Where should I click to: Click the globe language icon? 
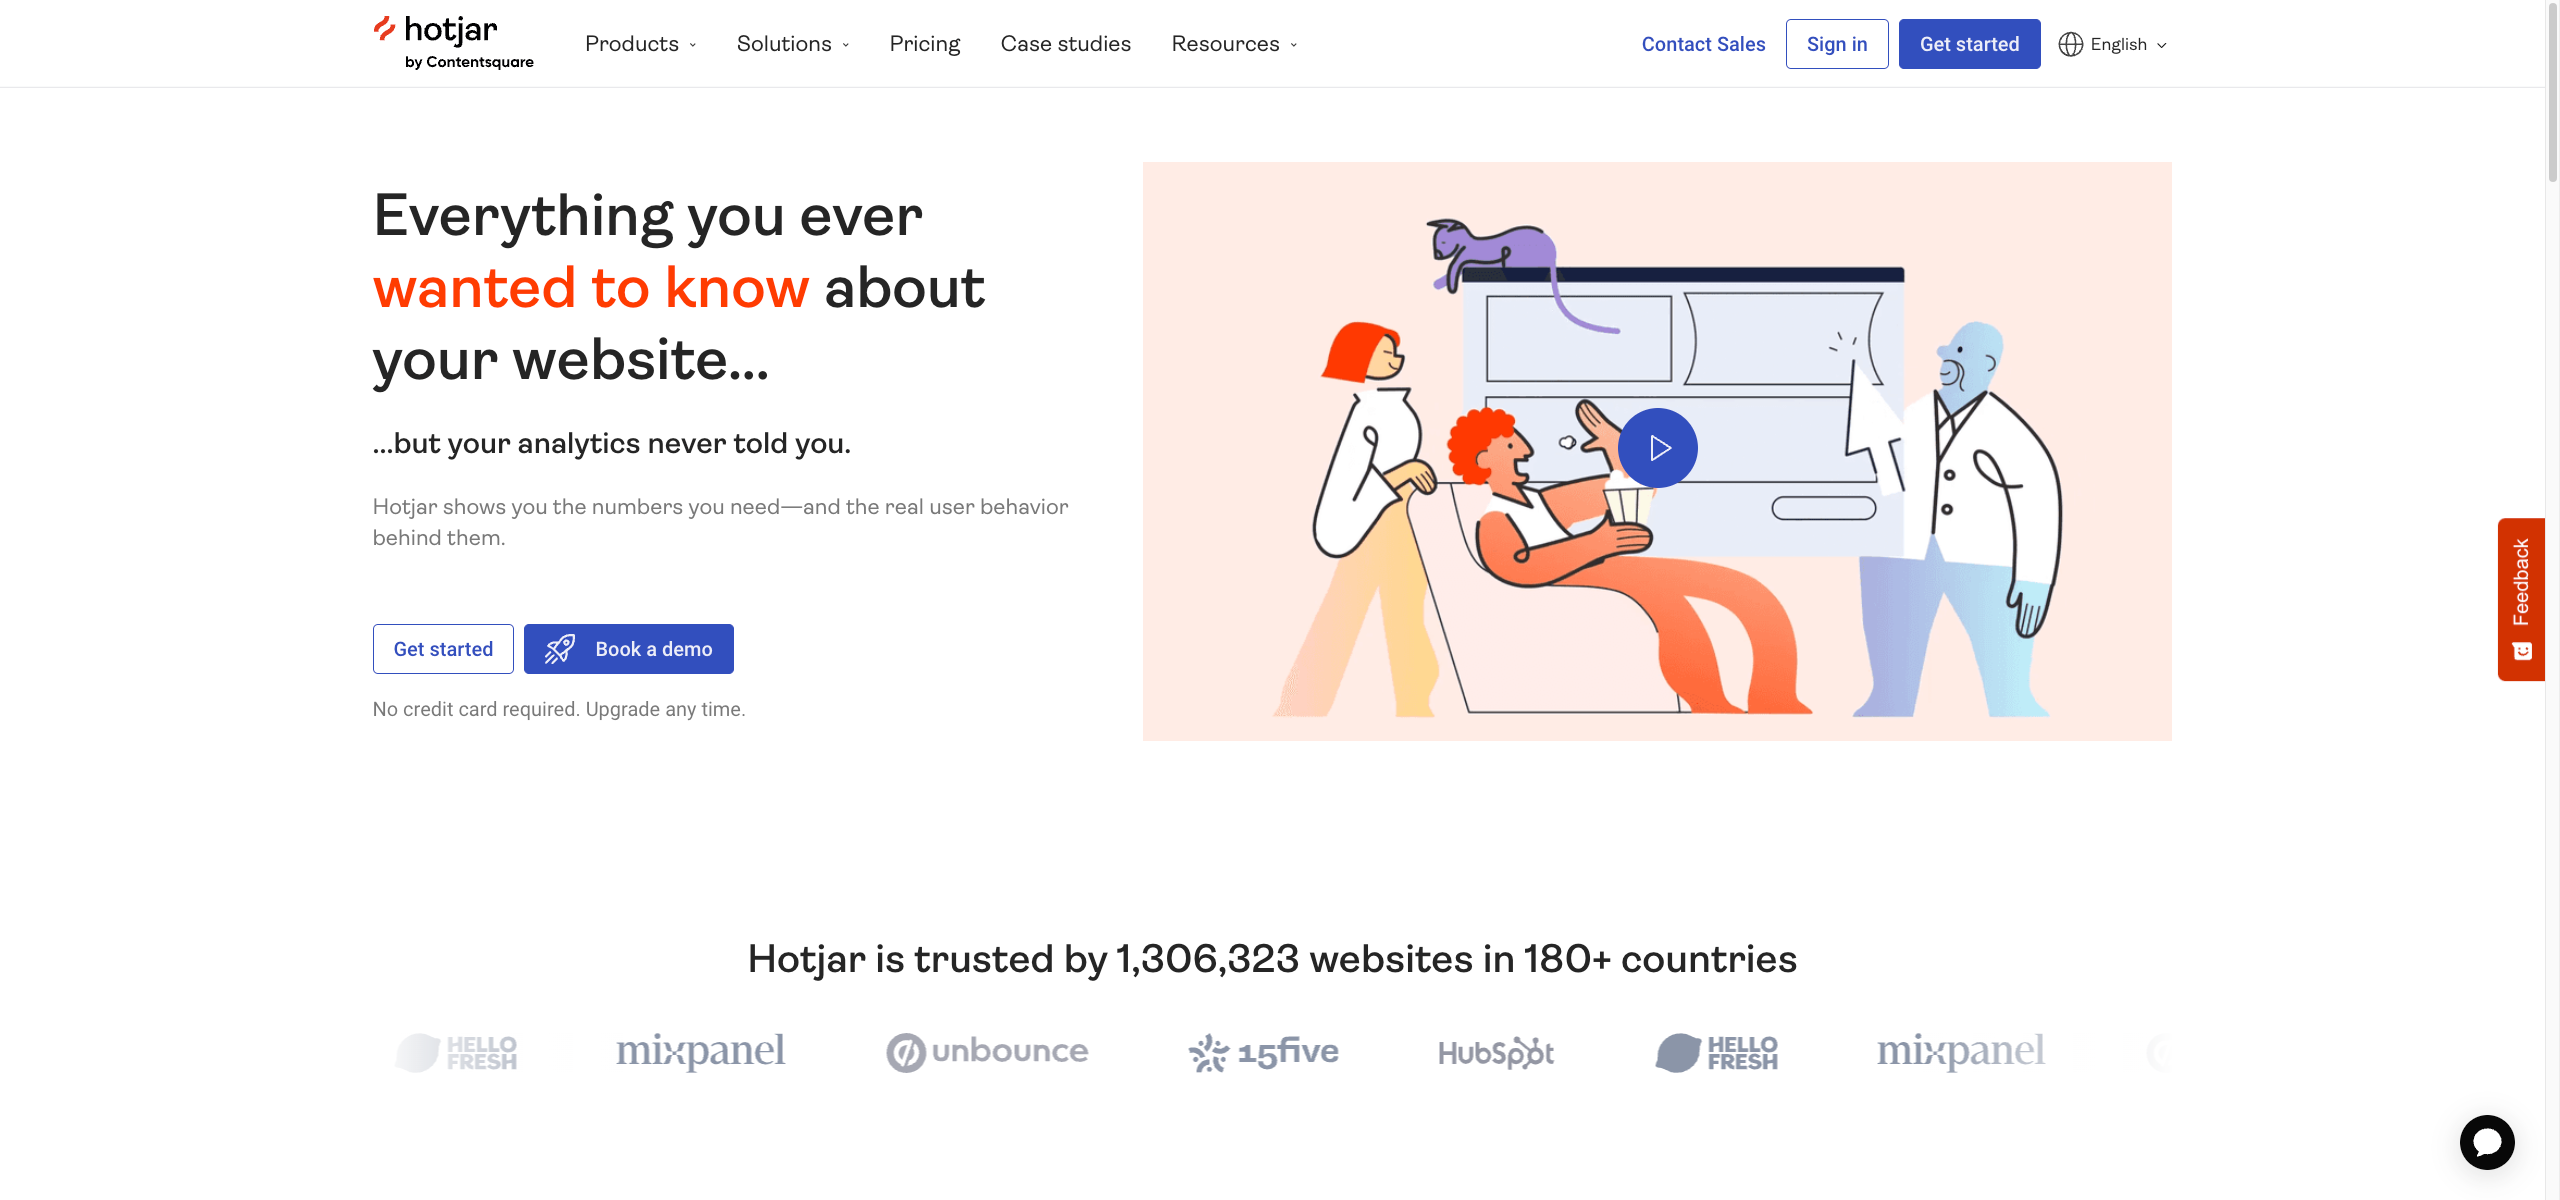[x=2071, y=44]
